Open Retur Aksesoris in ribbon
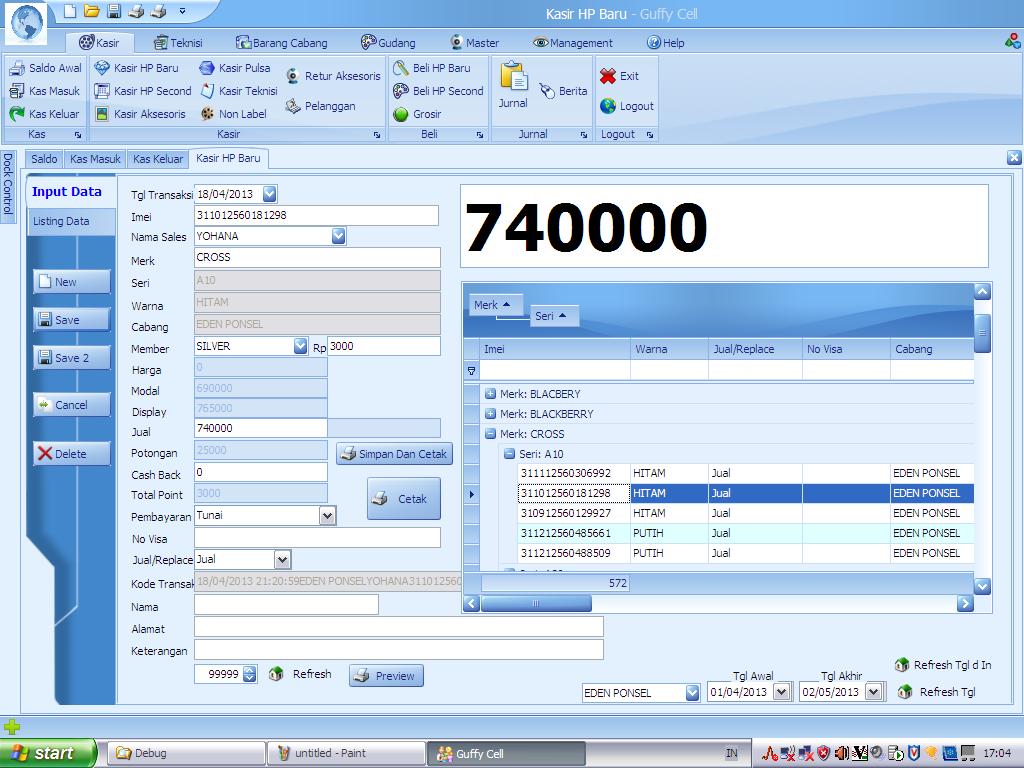The image size is (1024, 768). pos(293,76)
